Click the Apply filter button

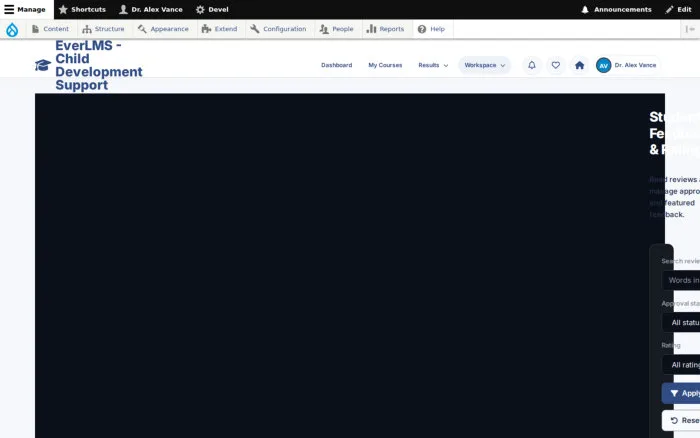click(681, 393)
